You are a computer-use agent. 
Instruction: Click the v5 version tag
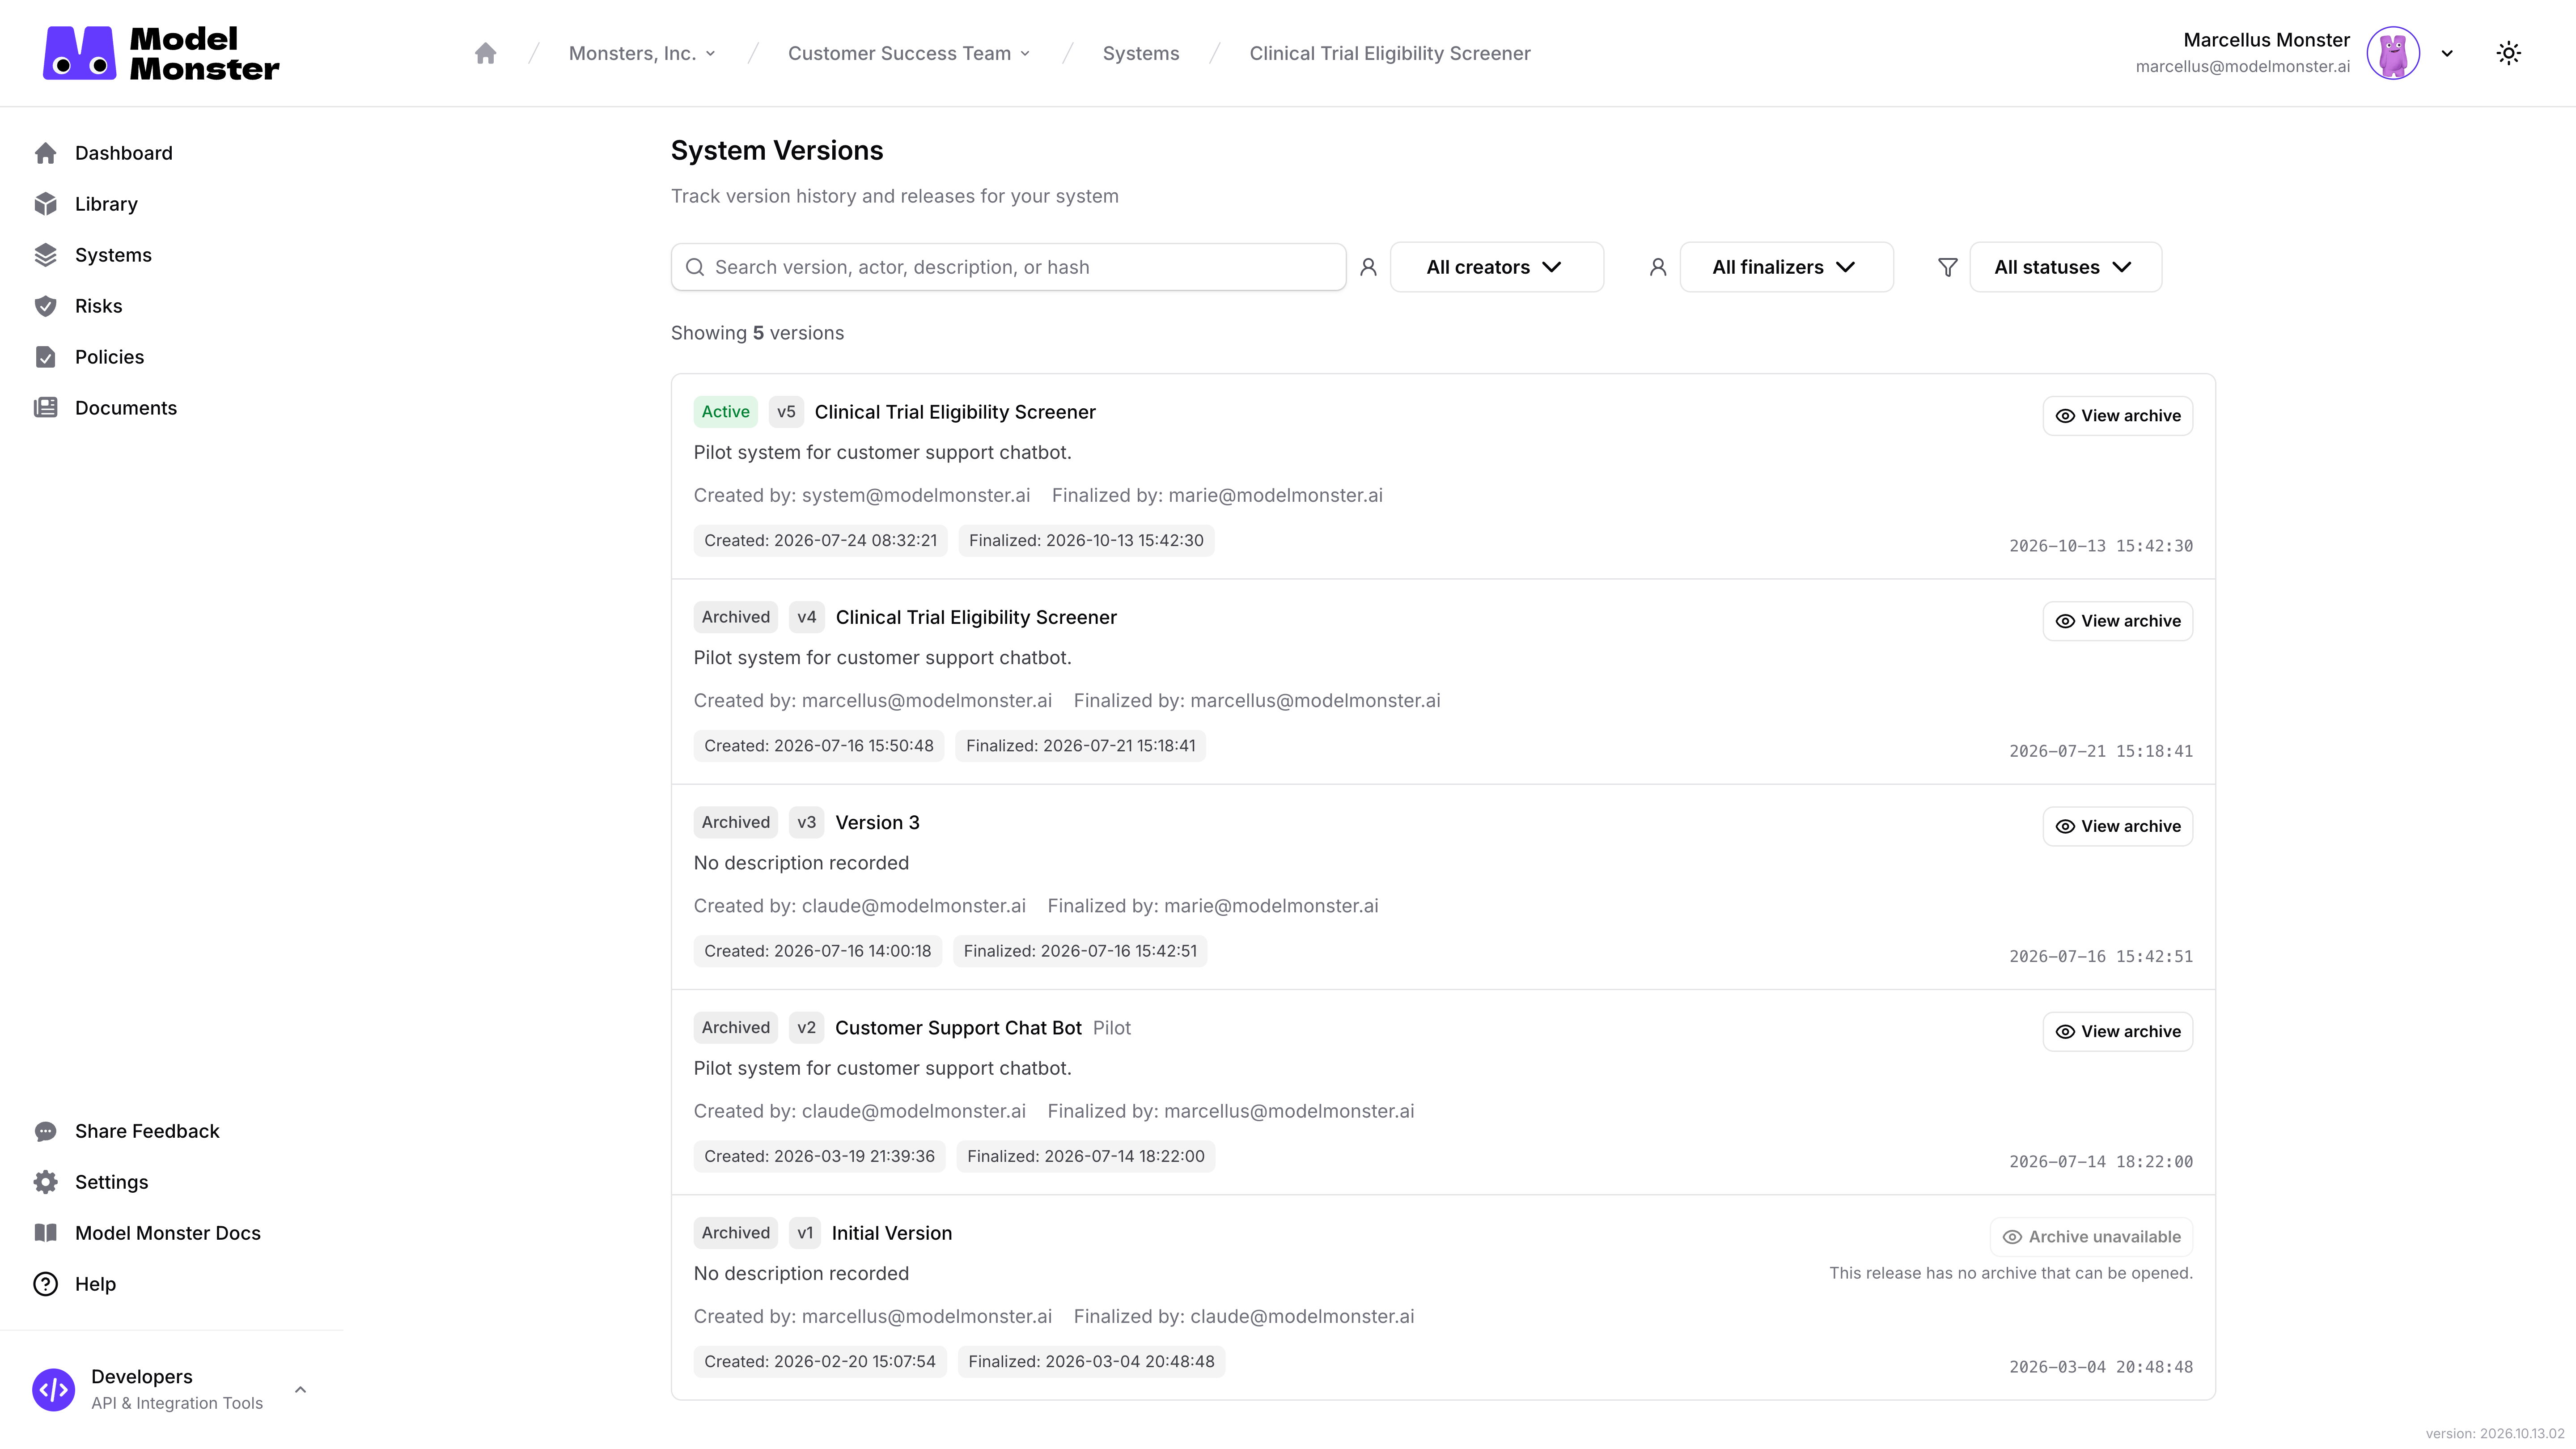point(786,412)
